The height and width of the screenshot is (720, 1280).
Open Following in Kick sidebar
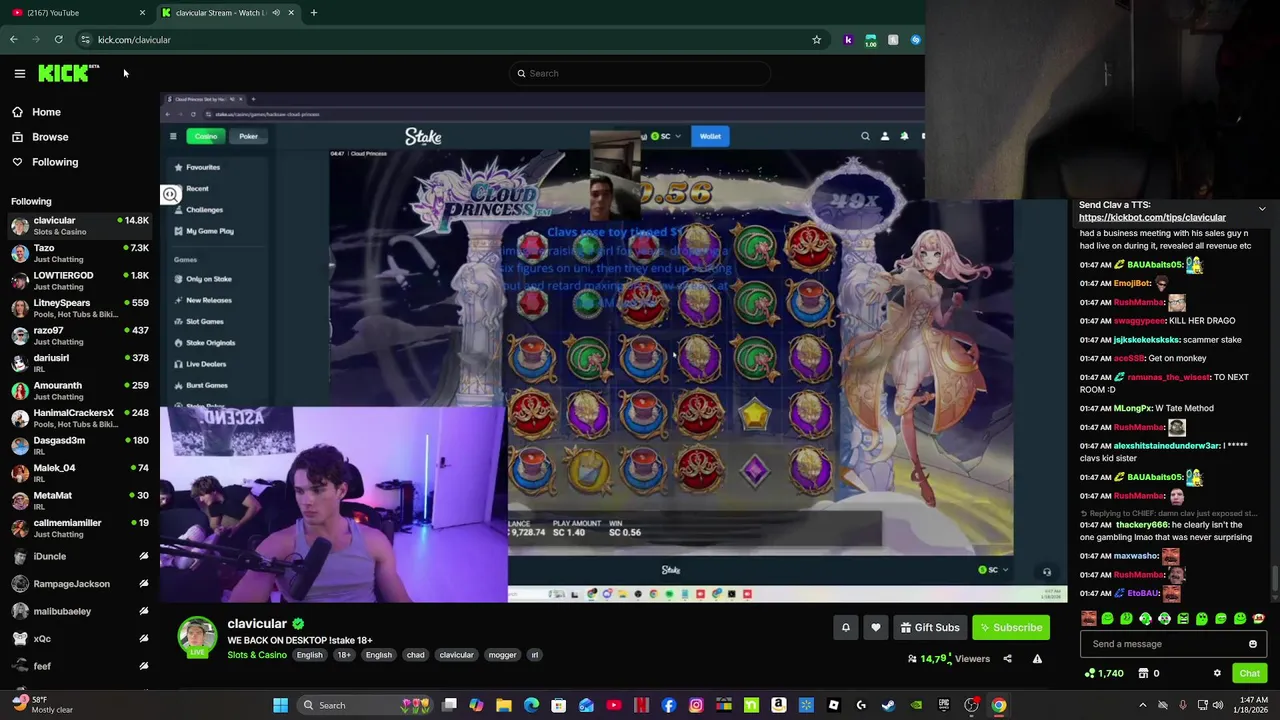point(55,162)
